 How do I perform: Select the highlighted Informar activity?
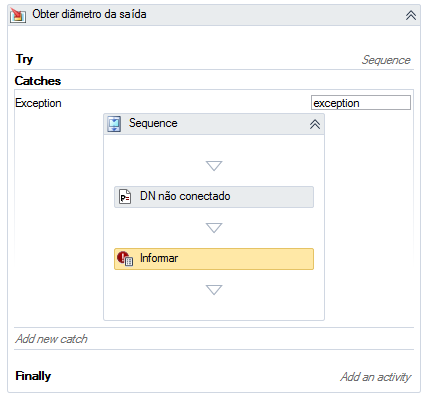point(214,259)
